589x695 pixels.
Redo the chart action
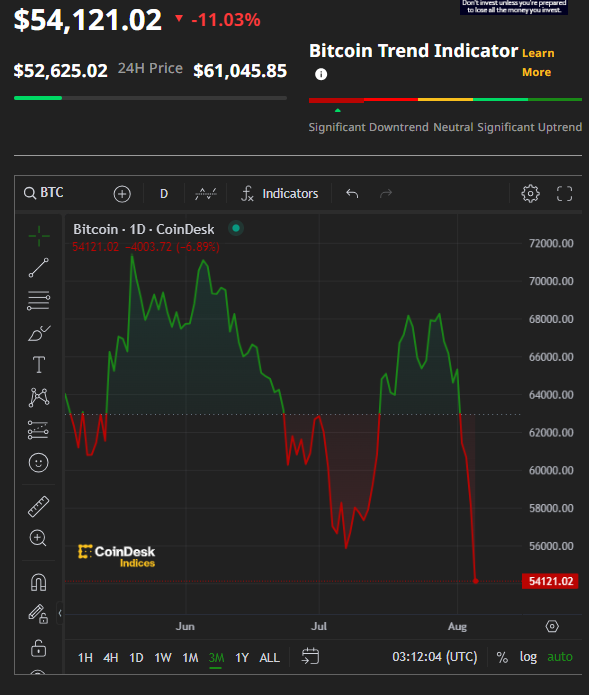click(x=386, y=194)
